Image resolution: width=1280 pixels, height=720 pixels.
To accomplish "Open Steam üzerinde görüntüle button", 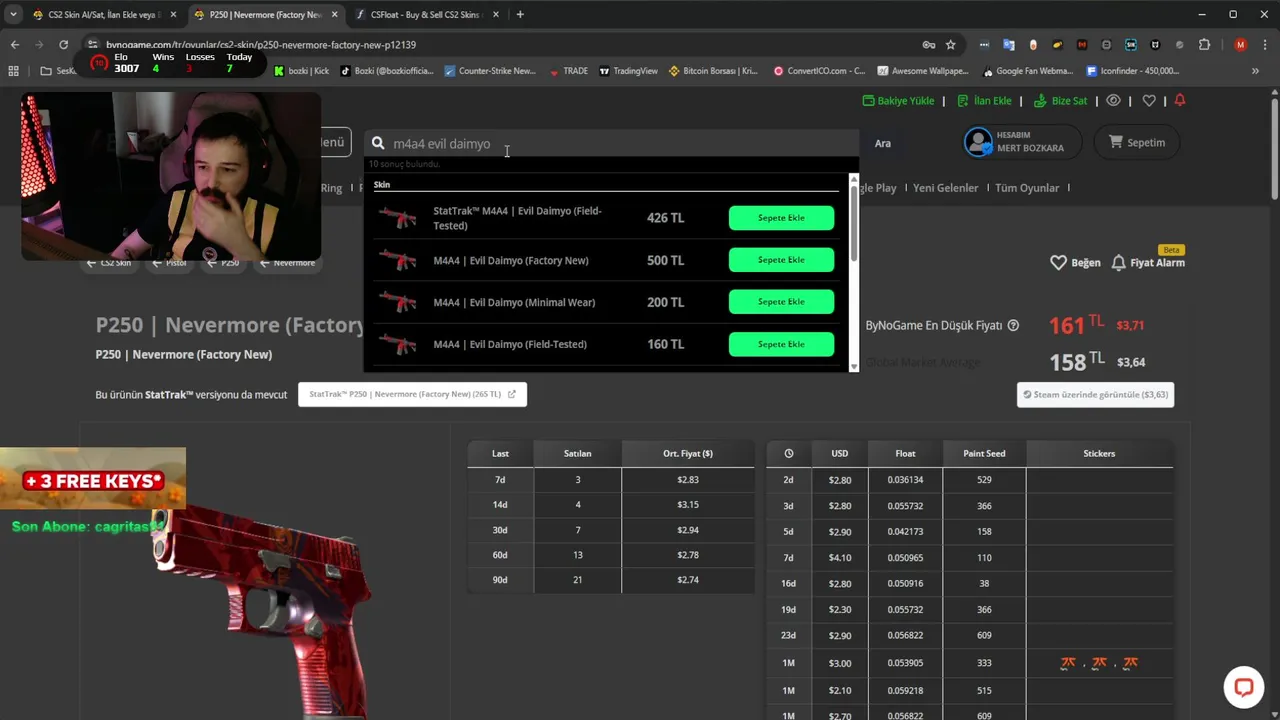I will tap(1095, 394).
